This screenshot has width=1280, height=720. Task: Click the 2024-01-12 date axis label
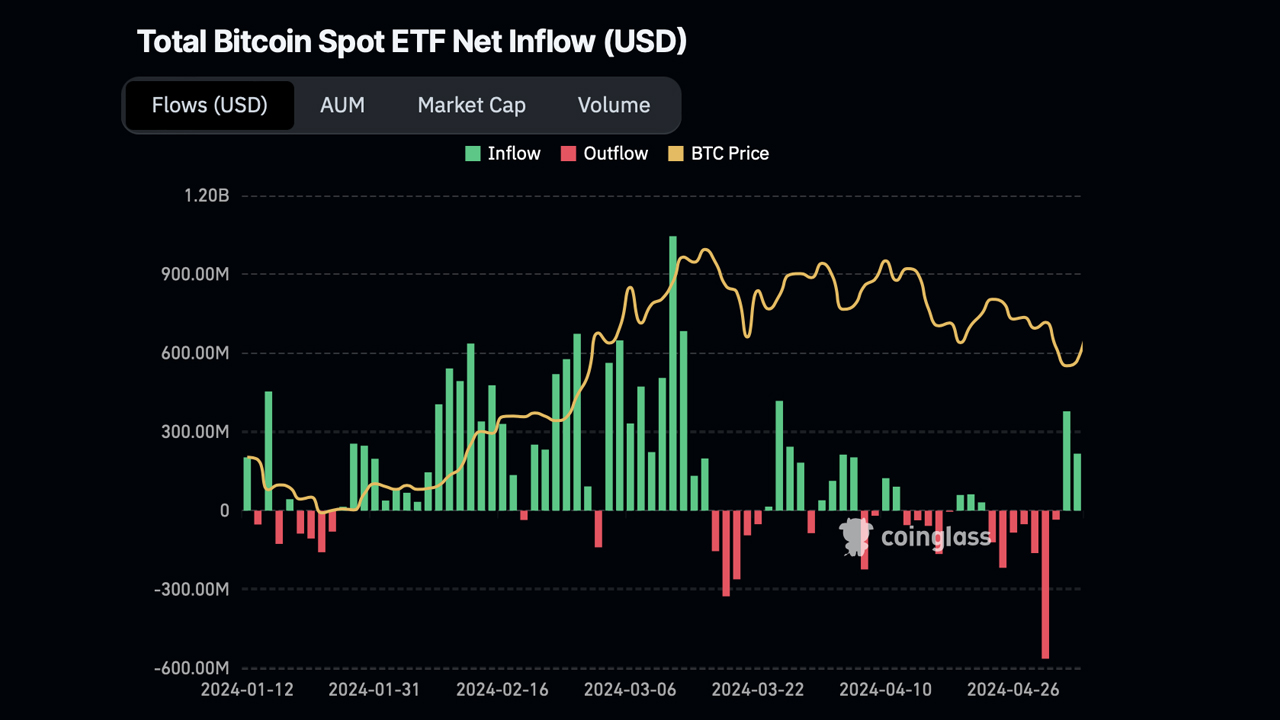pyautogui.click(x=247, y=690)
